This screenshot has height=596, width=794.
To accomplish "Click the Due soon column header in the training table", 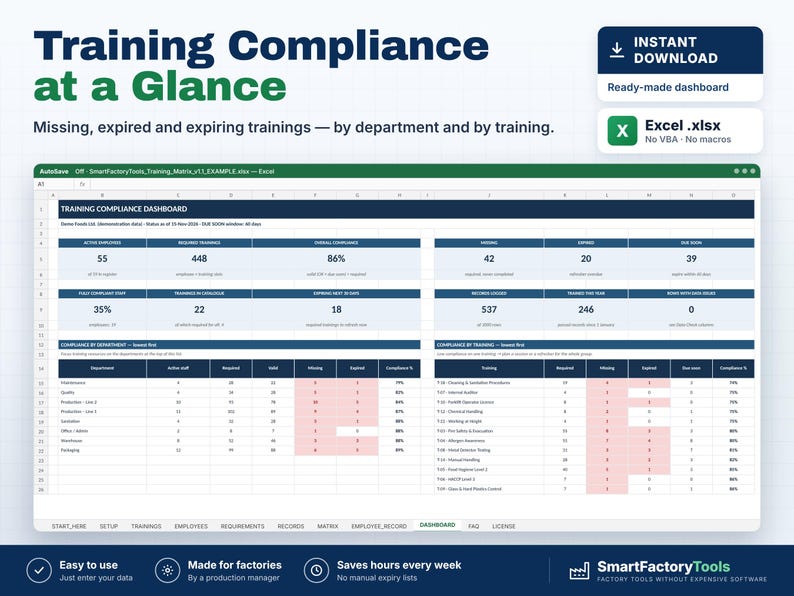I will point(691,369).
